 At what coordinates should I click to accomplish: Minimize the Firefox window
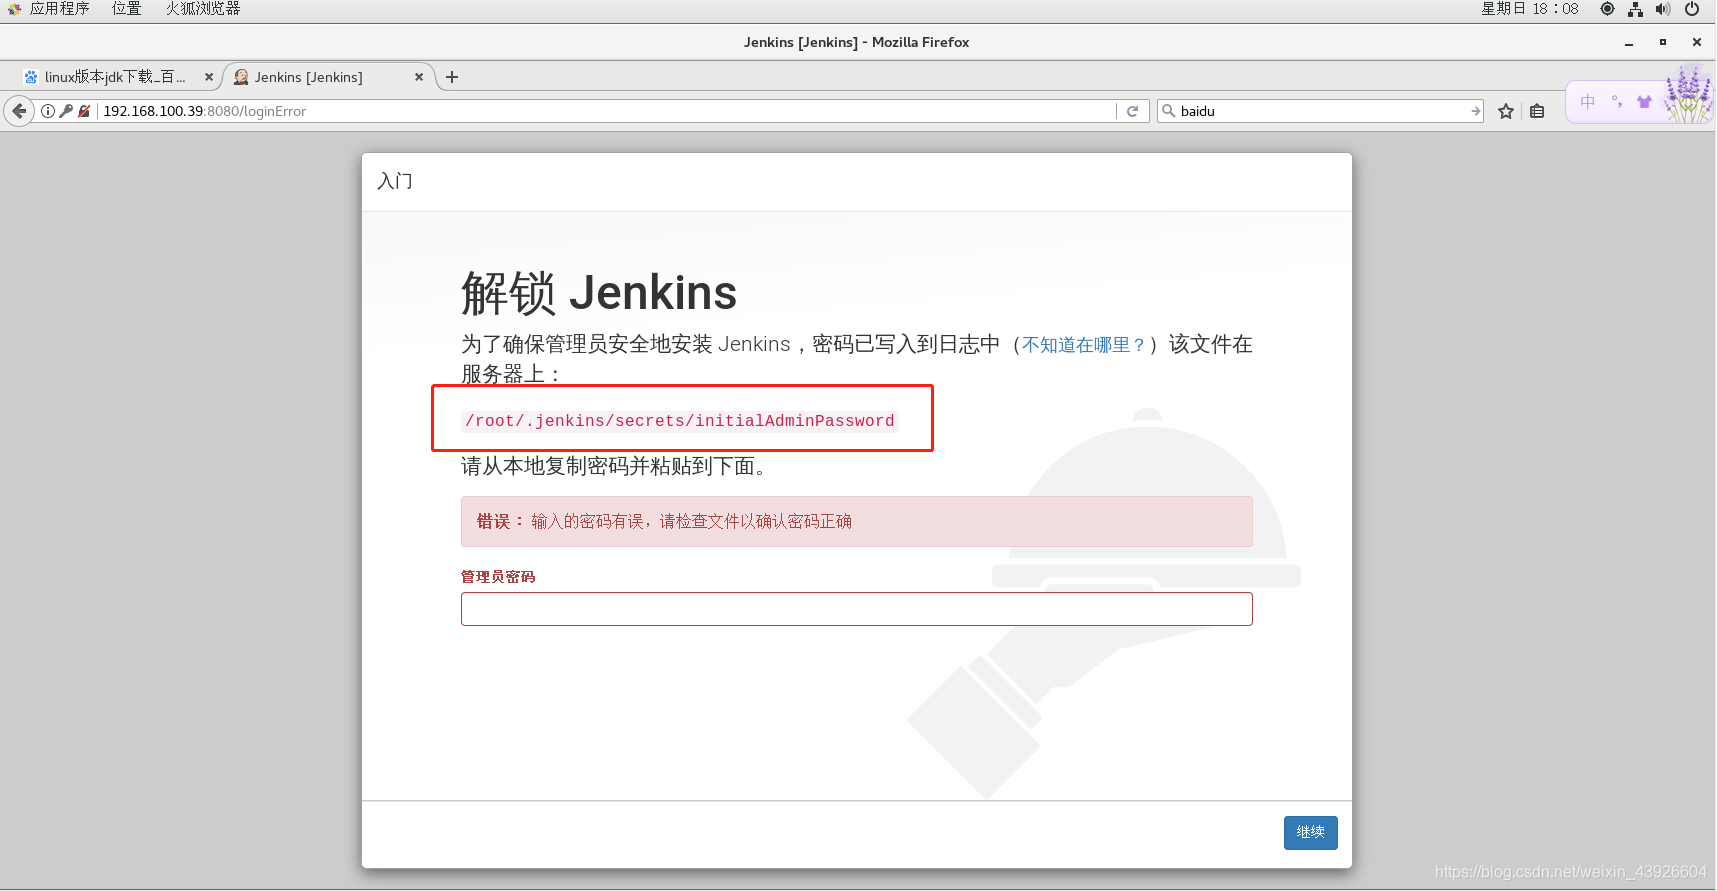tap(1629, 42)
